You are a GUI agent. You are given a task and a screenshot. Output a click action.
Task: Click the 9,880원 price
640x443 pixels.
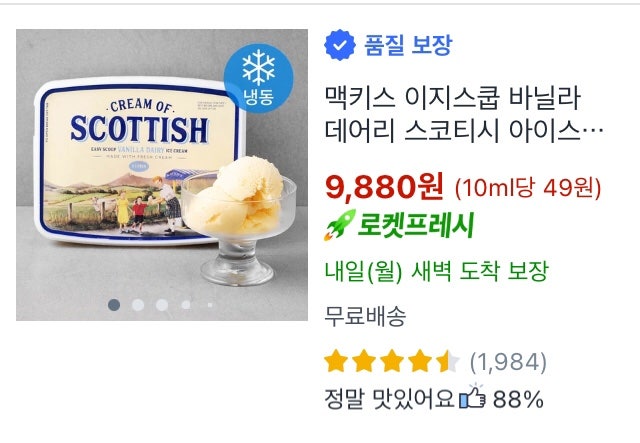click(x=384, y=187)
